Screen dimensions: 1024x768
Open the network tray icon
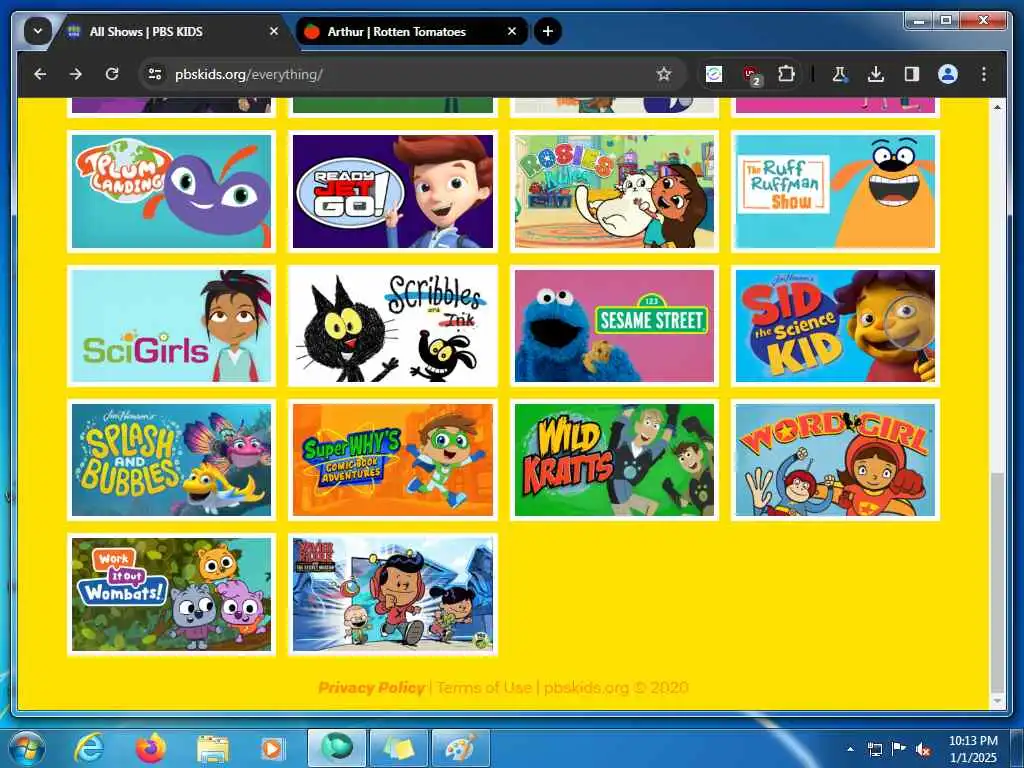875,749
